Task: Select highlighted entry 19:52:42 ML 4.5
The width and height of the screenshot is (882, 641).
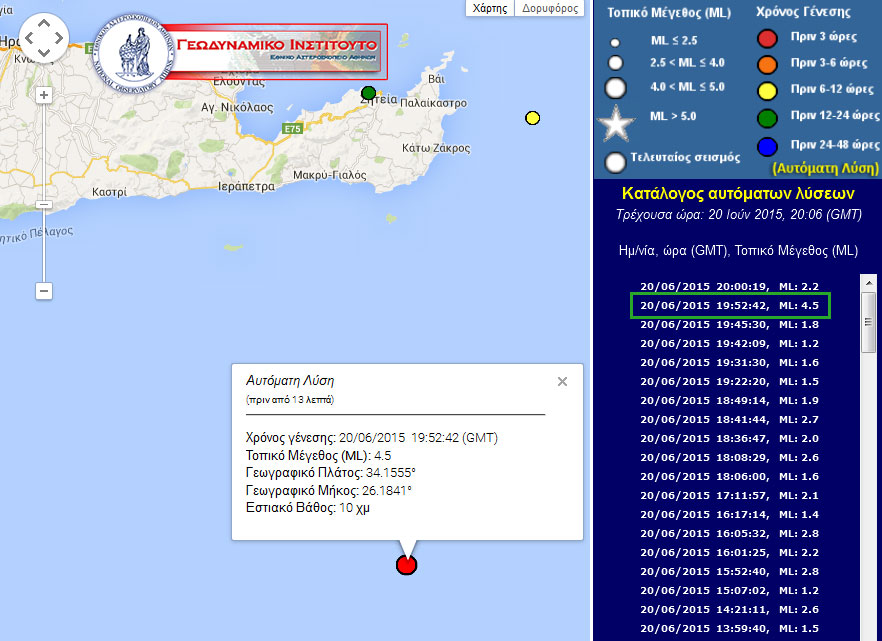Action: (x=729, y=305)
